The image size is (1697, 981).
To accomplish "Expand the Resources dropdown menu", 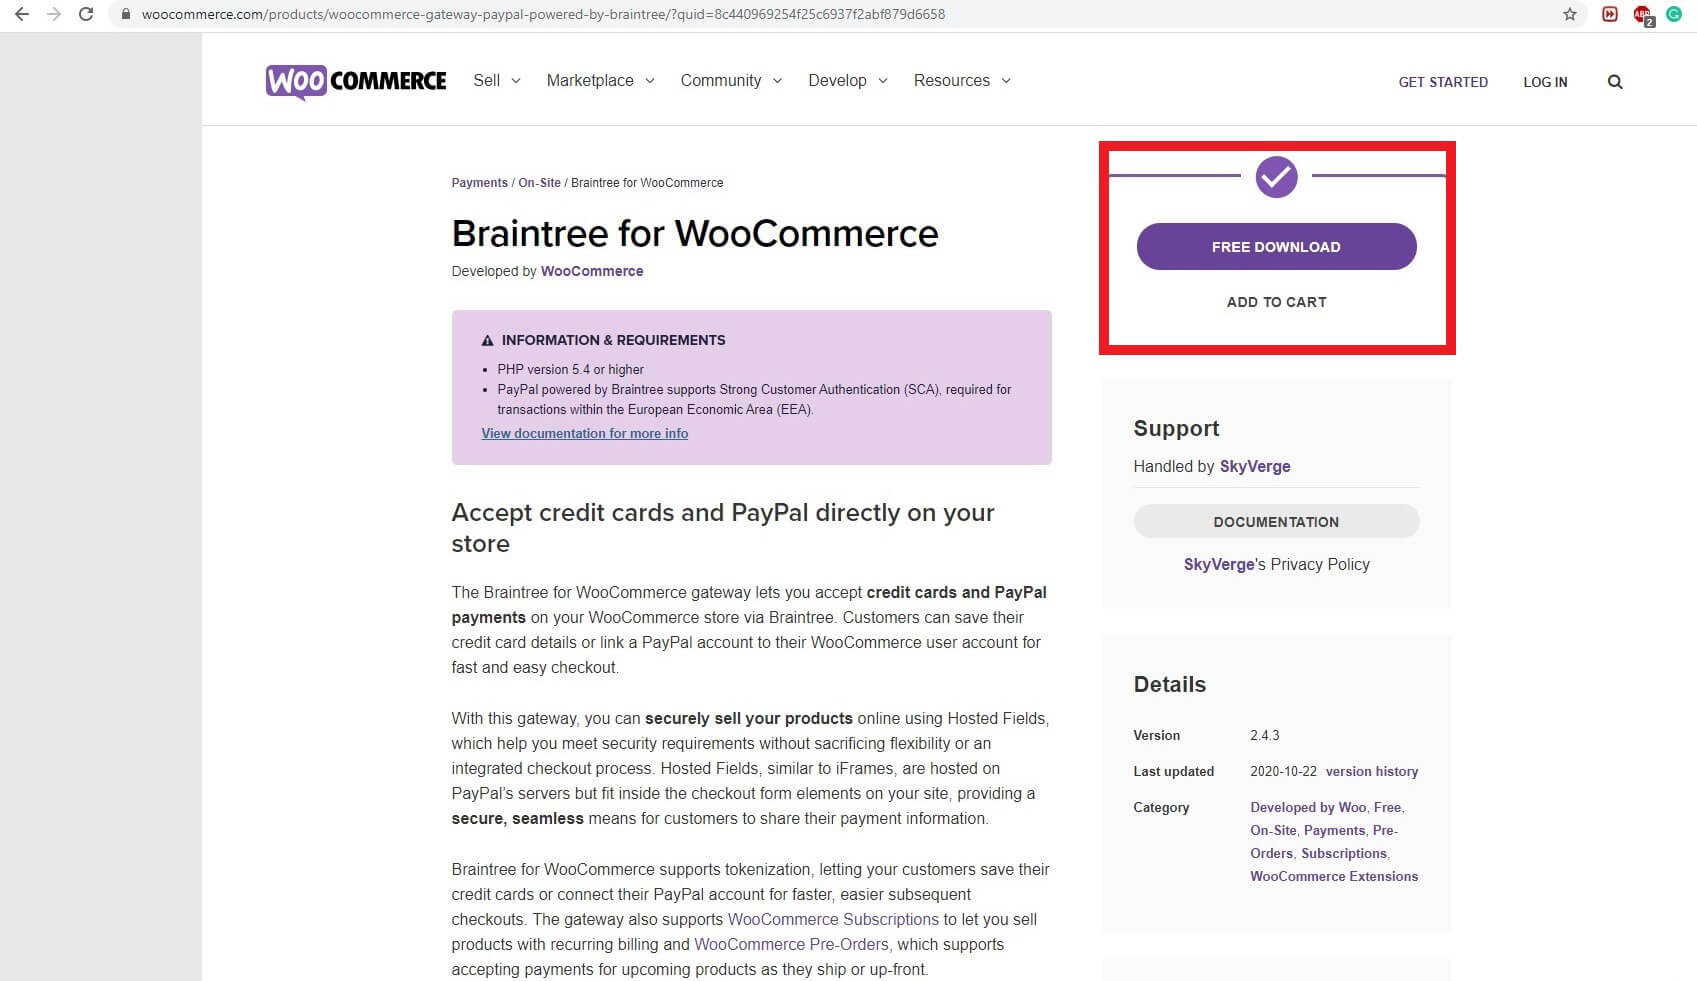I will point(962,80).
